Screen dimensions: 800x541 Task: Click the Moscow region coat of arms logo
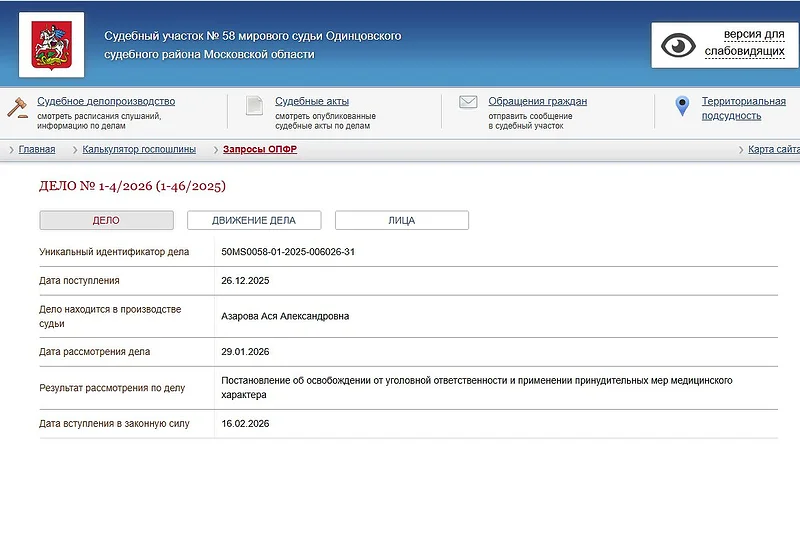click(x=51, y=45)
